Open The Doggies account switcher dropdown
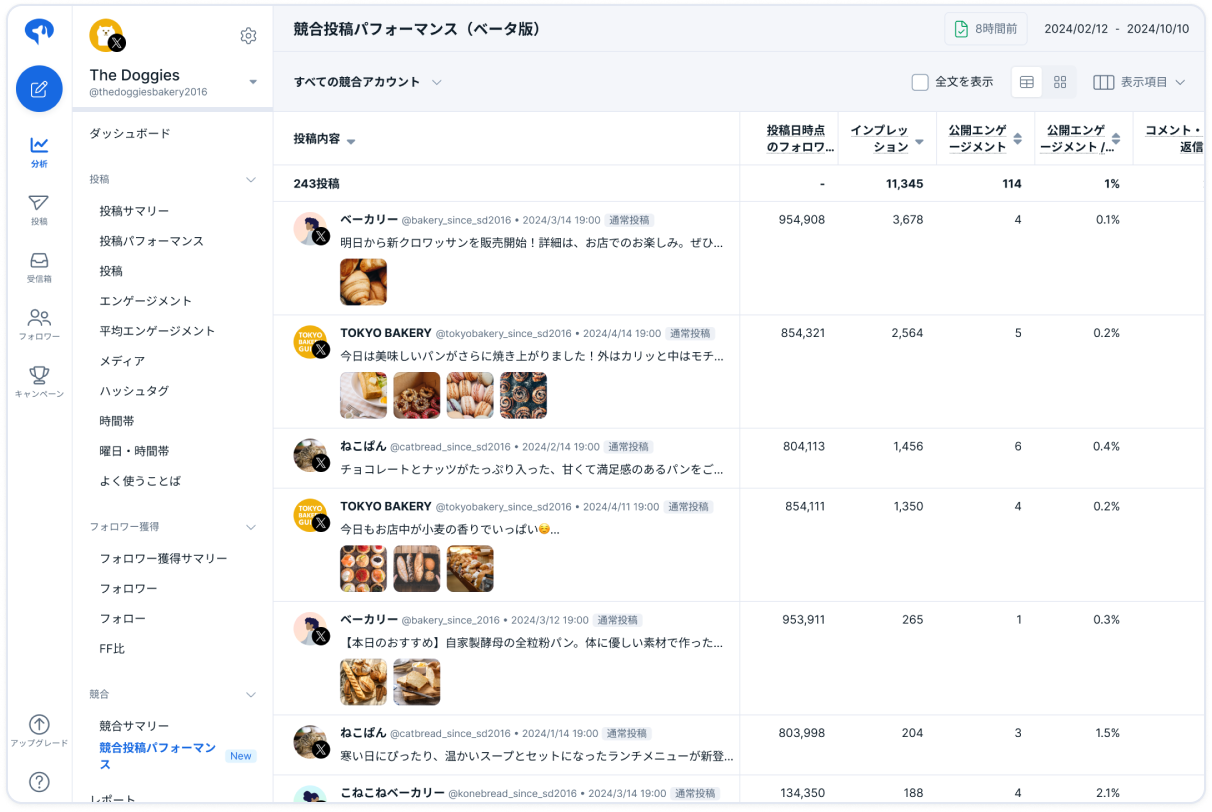Viewport: 1212px width, 812px height. coord(252,82)
